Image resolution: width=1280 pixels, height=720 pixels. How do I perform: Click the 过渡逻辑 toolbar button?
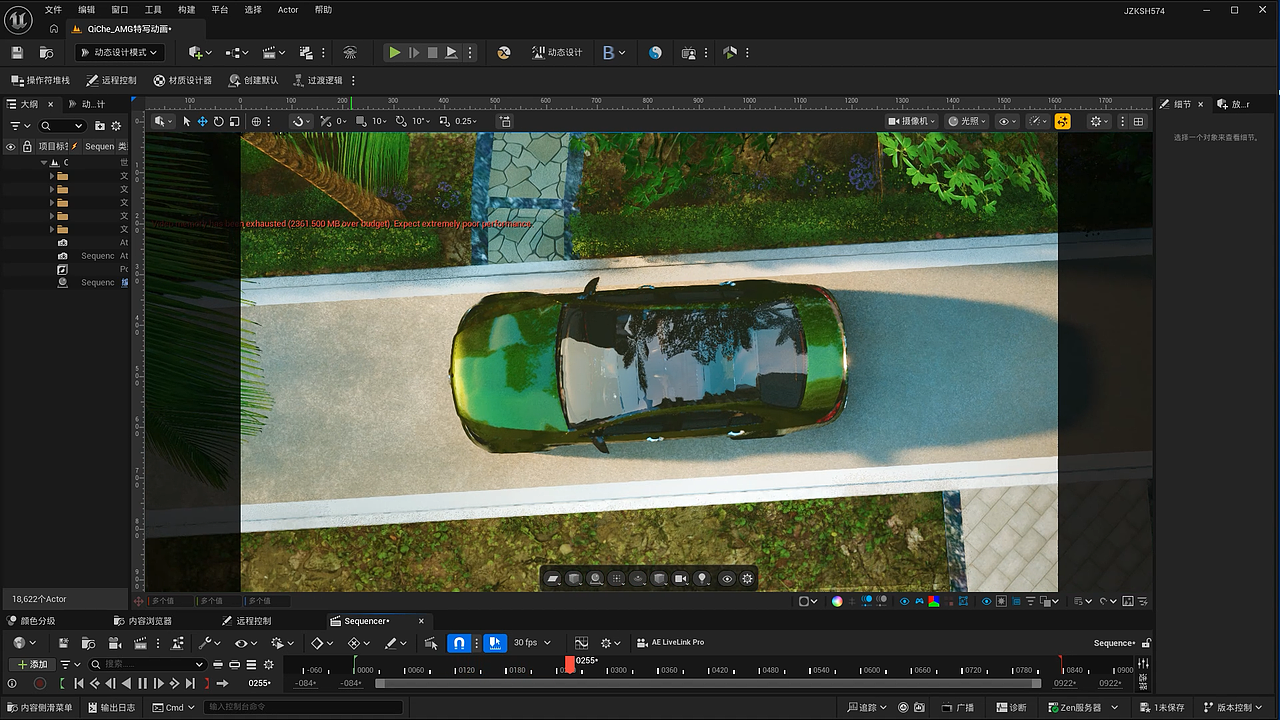pos(318,80)
